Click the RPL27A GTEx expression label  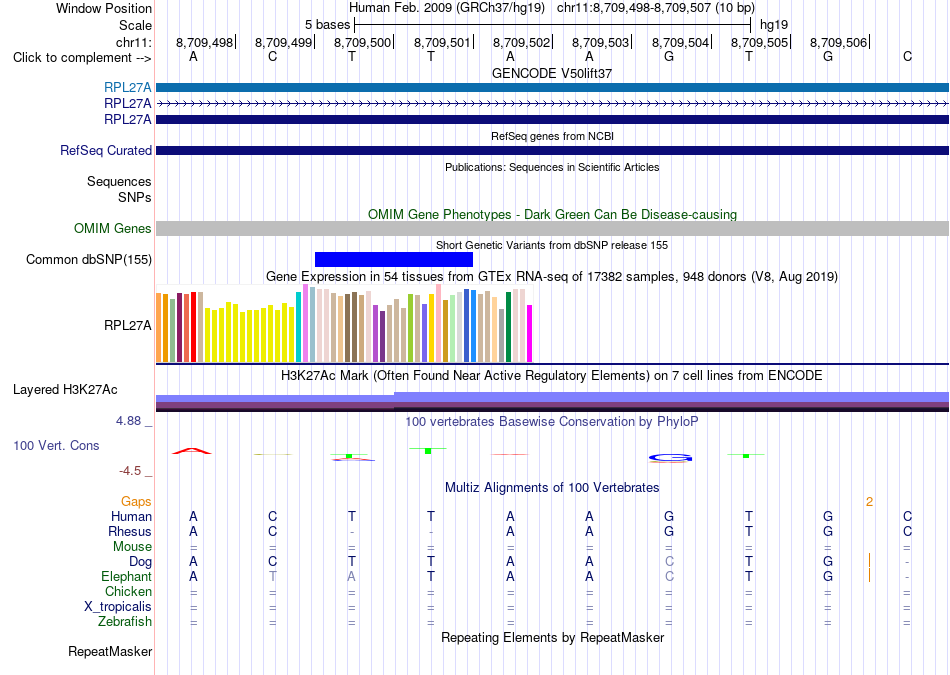click(x=128, y=325)
